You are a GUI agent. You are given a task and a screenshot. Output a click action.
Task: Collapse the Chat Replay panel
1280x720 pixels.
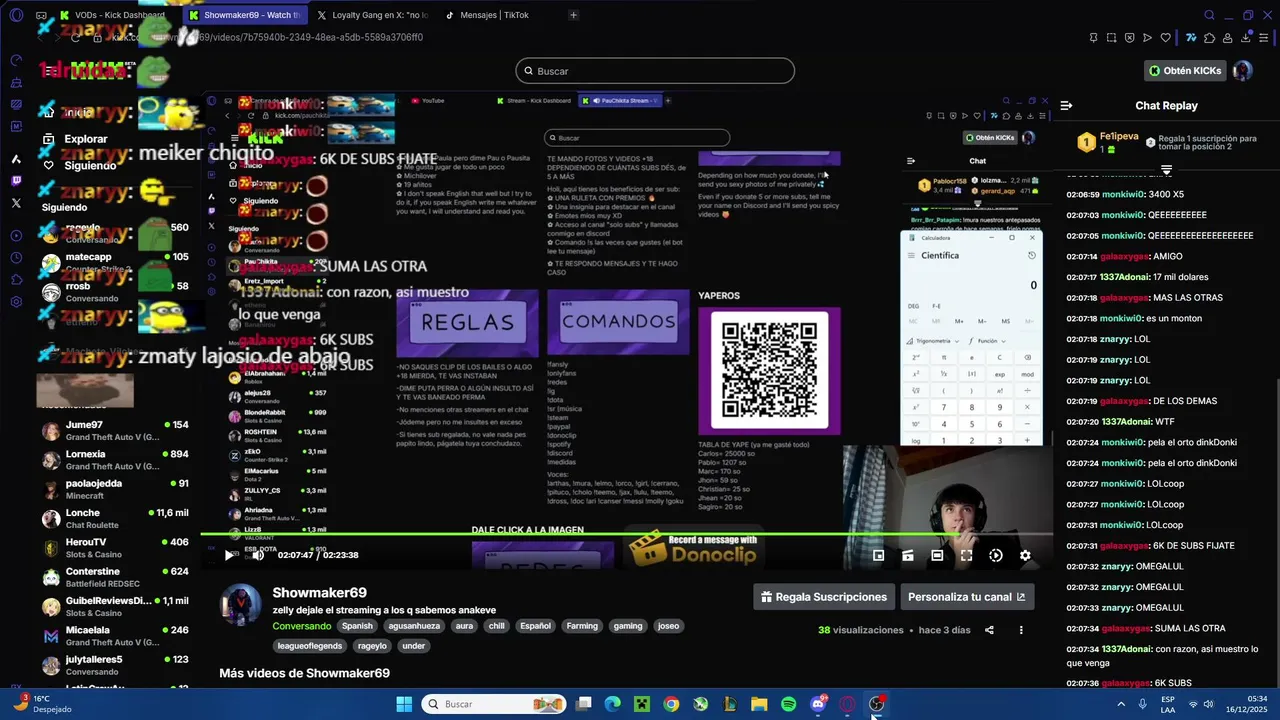coord(1066,105)
